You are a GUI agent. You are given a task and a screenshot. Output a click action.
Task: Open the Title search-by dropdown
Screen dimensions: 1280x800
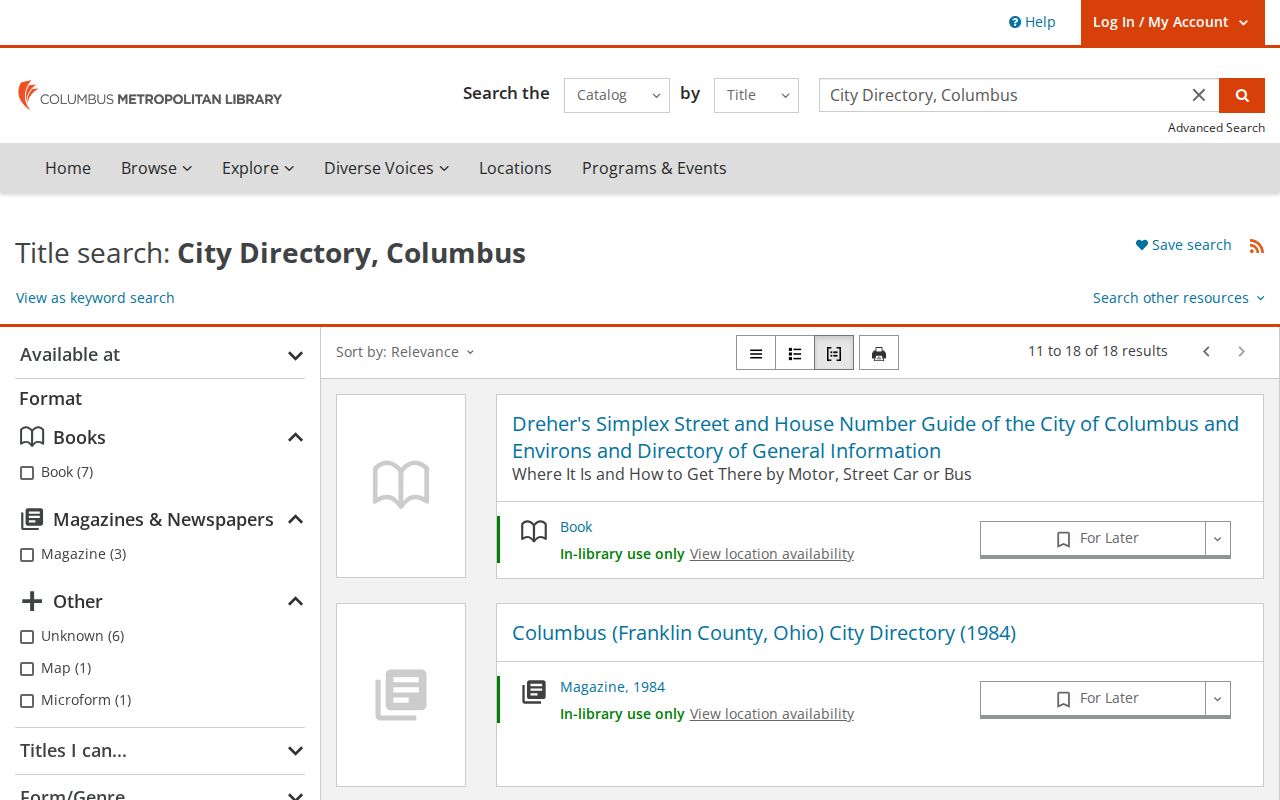pos(756,95)
